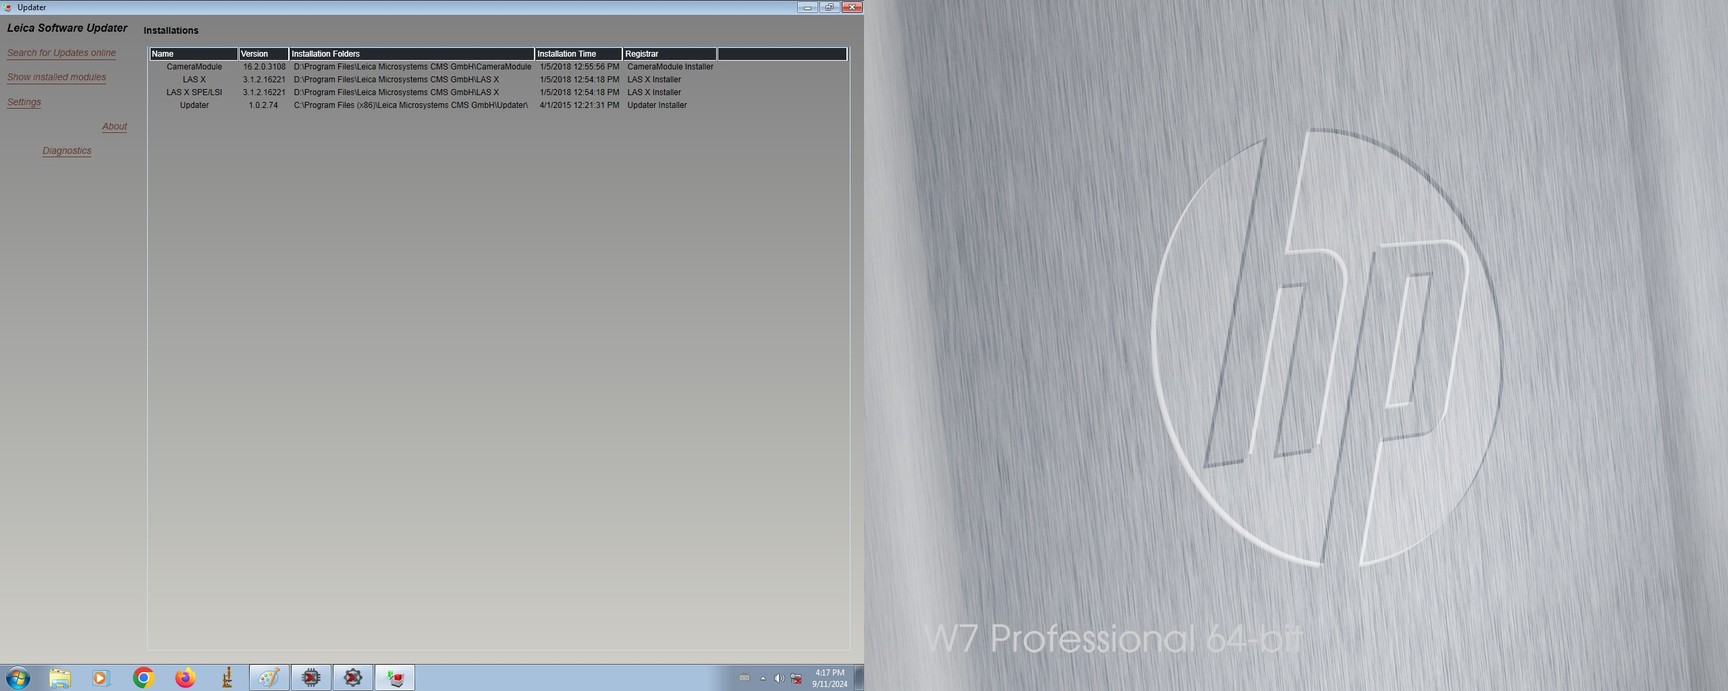
Task: Open the Windows Start menu
Action: (18, 678)
